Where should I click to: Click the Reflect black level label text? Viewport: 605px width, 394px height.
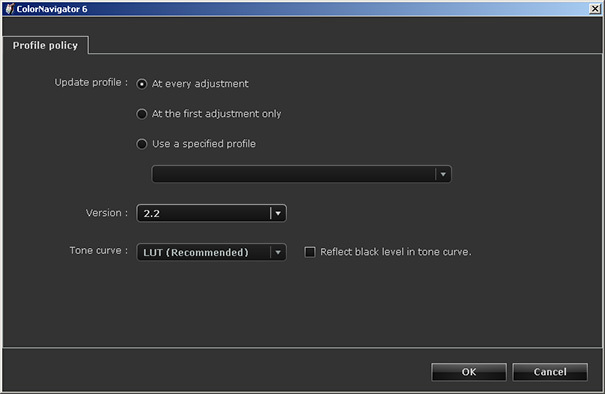tap(395, 252)
